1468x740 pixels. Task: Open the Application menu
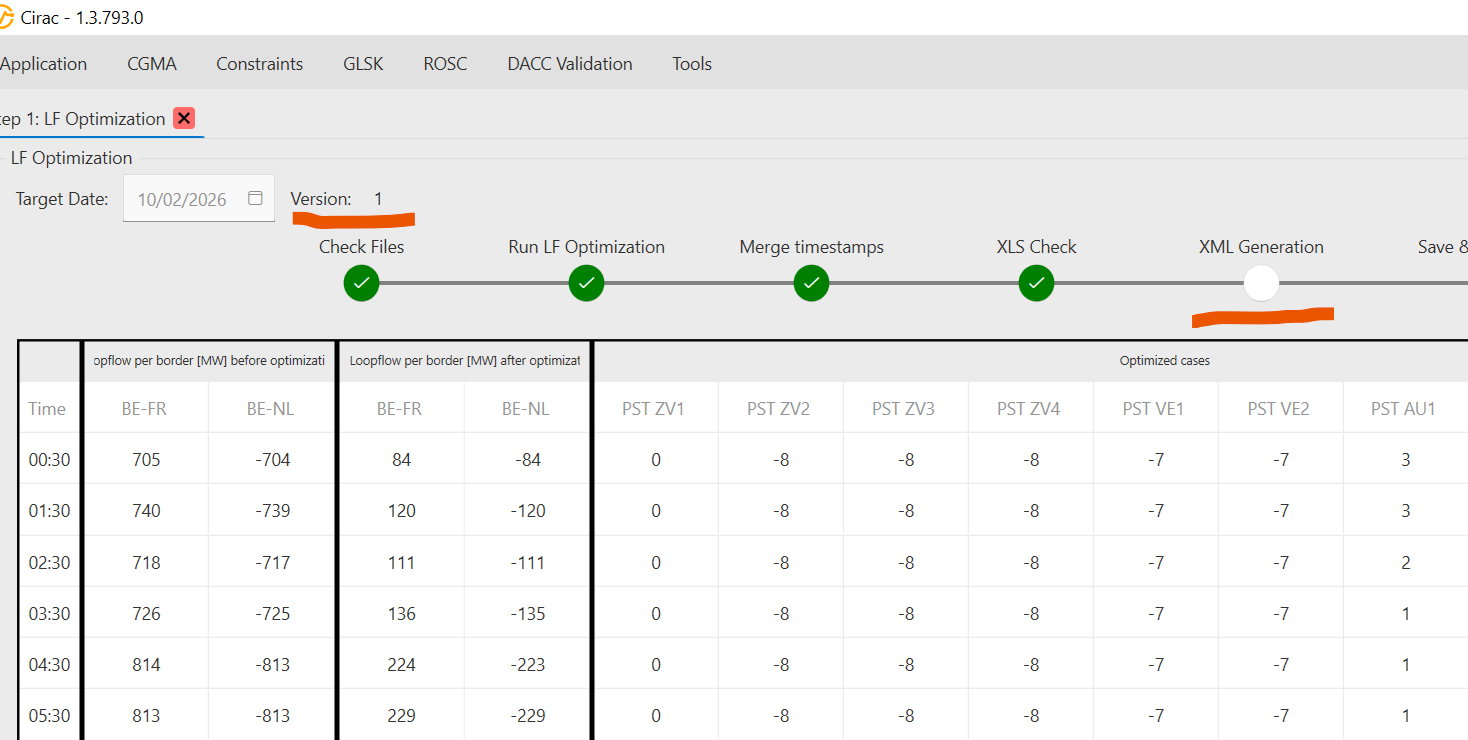point(43,64)
